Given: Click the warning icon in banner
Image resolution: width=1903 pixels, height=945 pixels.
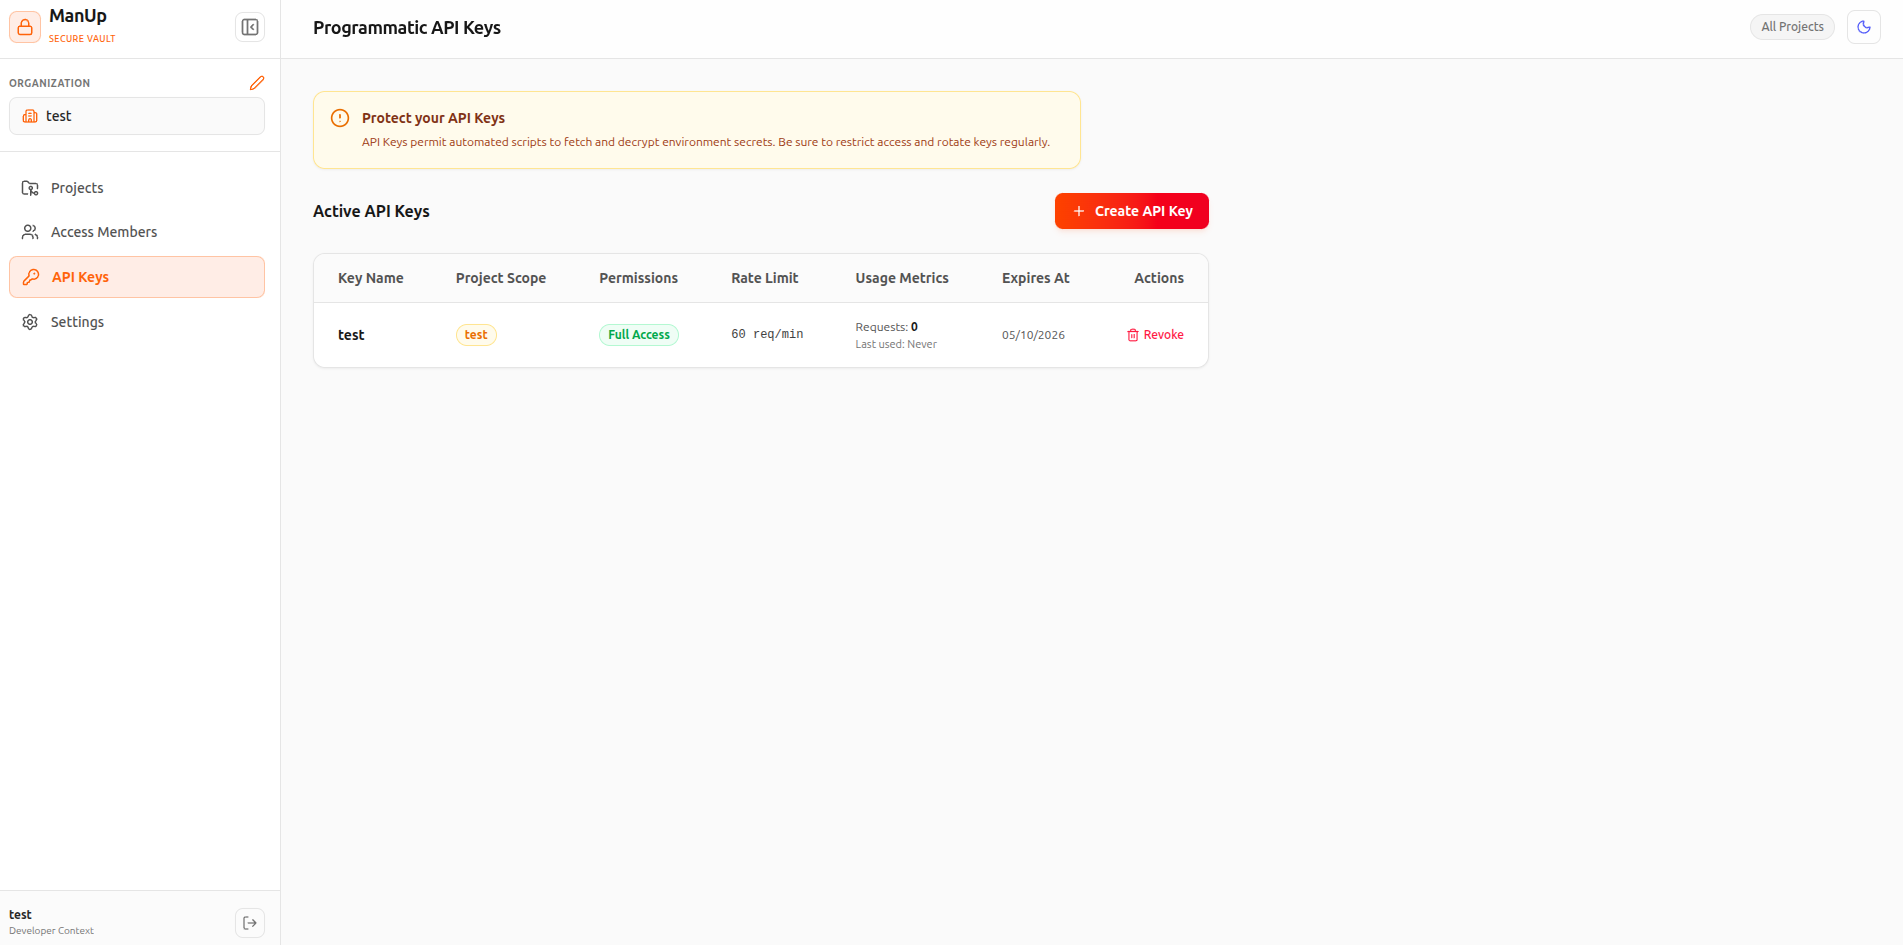Looking at the screenshot, I should [340, 118].
